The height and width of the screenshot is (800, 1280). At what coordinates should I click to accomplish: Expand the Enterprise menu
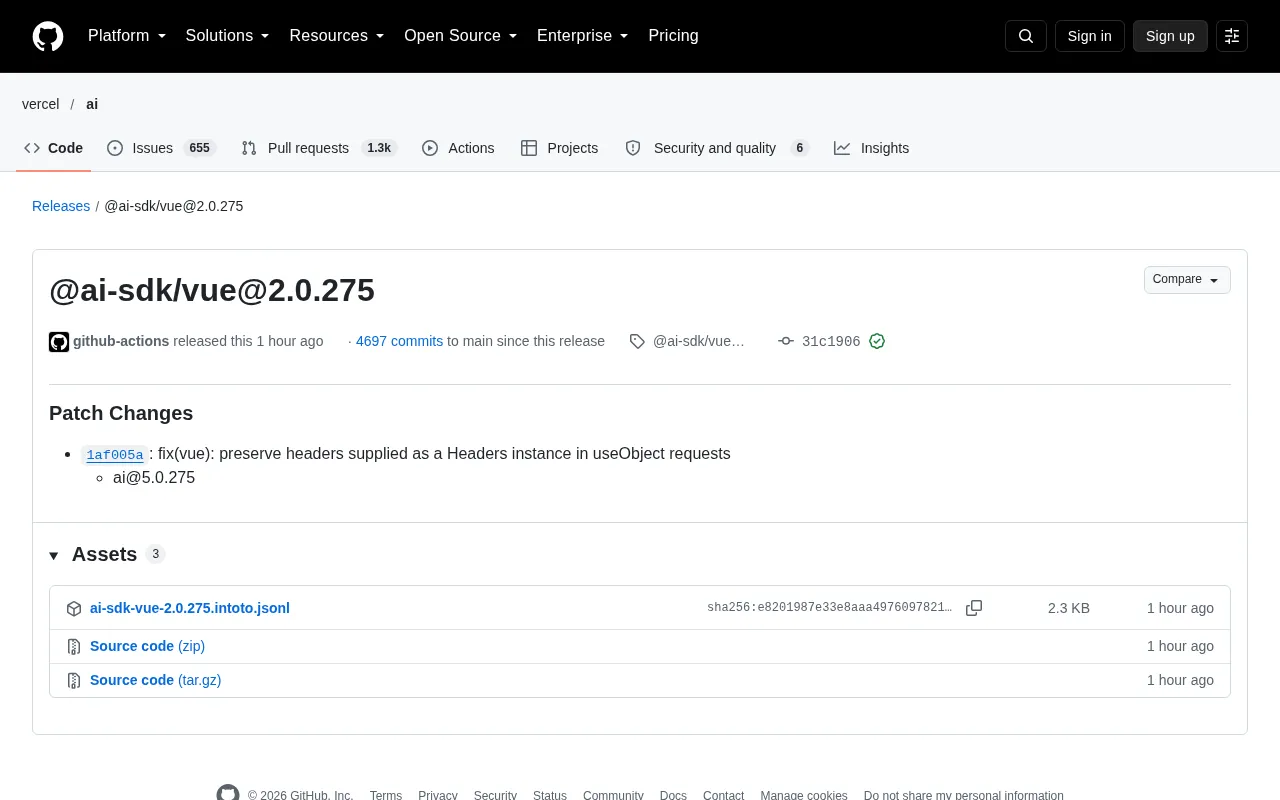pyautogui.click(x=583, y=36)
